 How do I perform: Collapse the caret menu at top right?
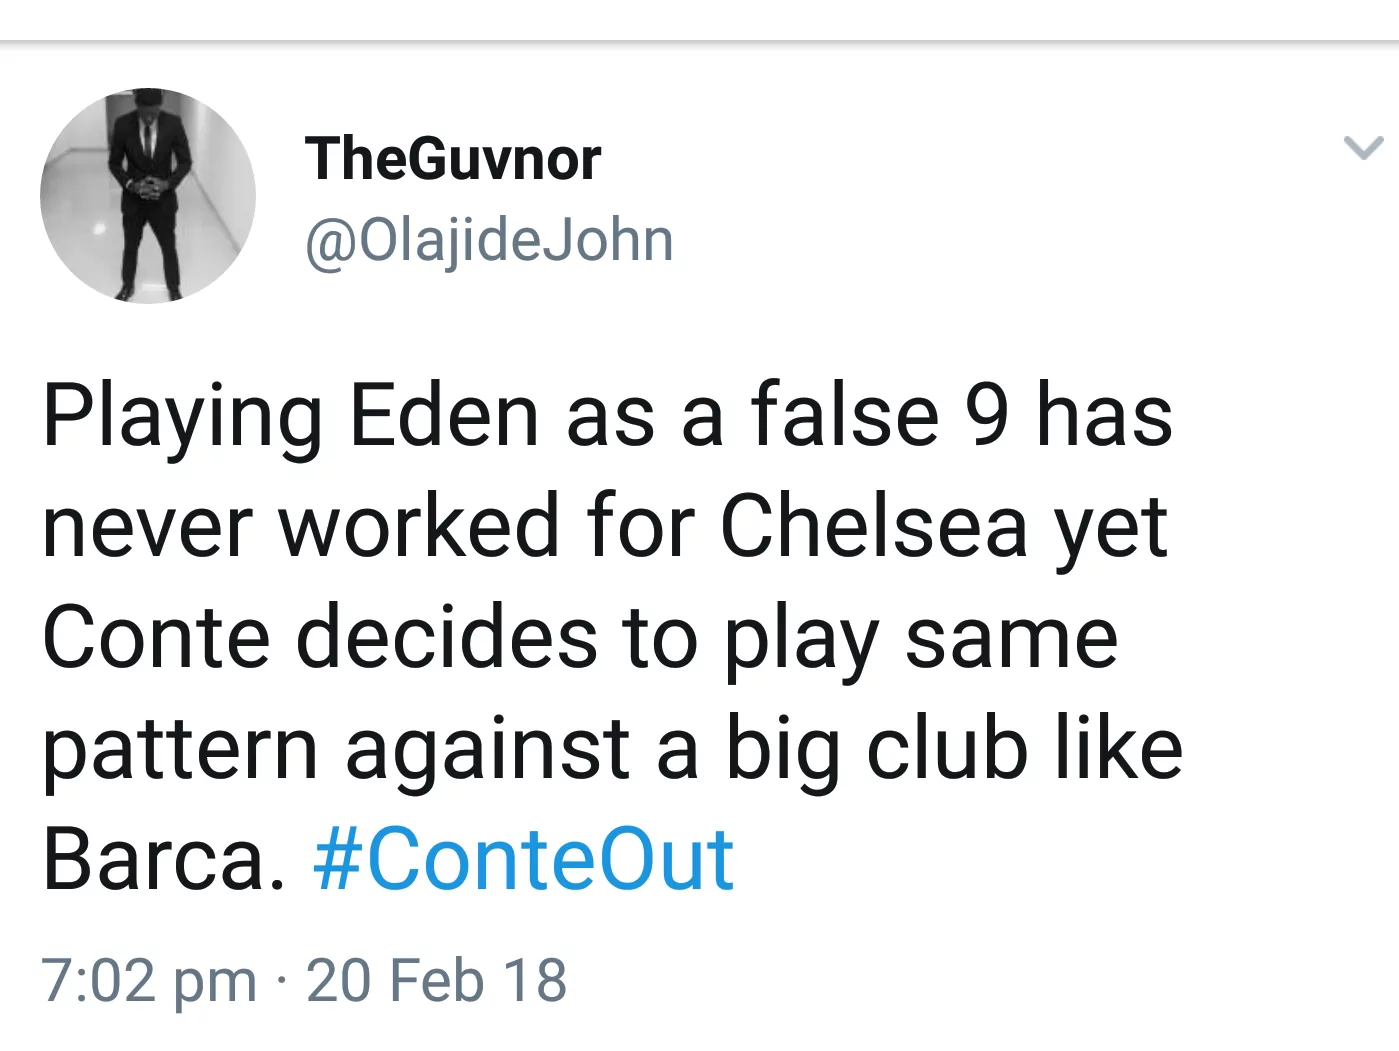[1362, 148]
